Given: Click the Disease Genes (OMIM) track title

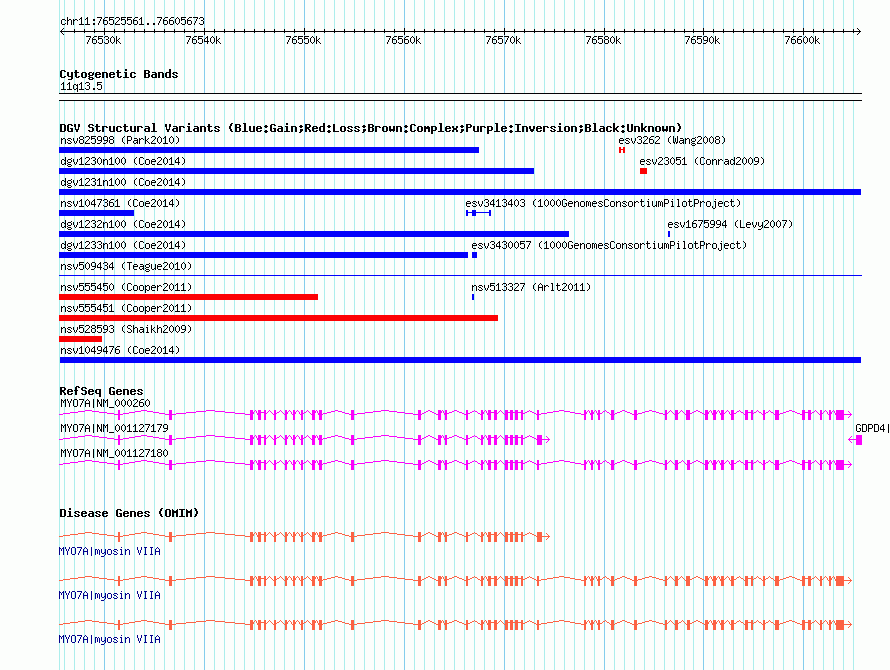Looking at the screenshot, I should pos(129,513).
